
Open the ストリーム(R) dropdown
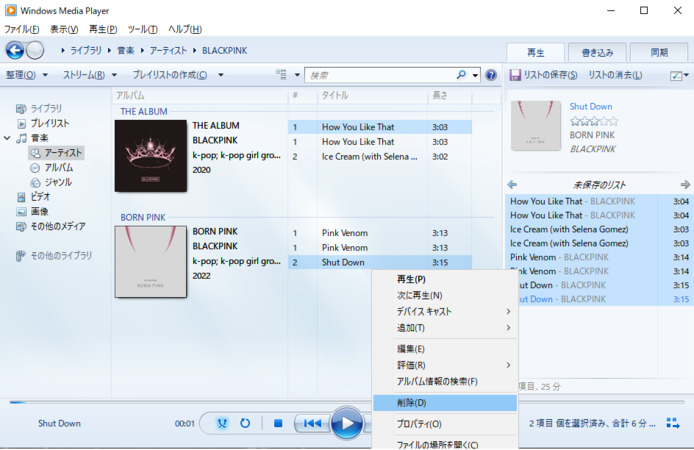pos(90,75)
